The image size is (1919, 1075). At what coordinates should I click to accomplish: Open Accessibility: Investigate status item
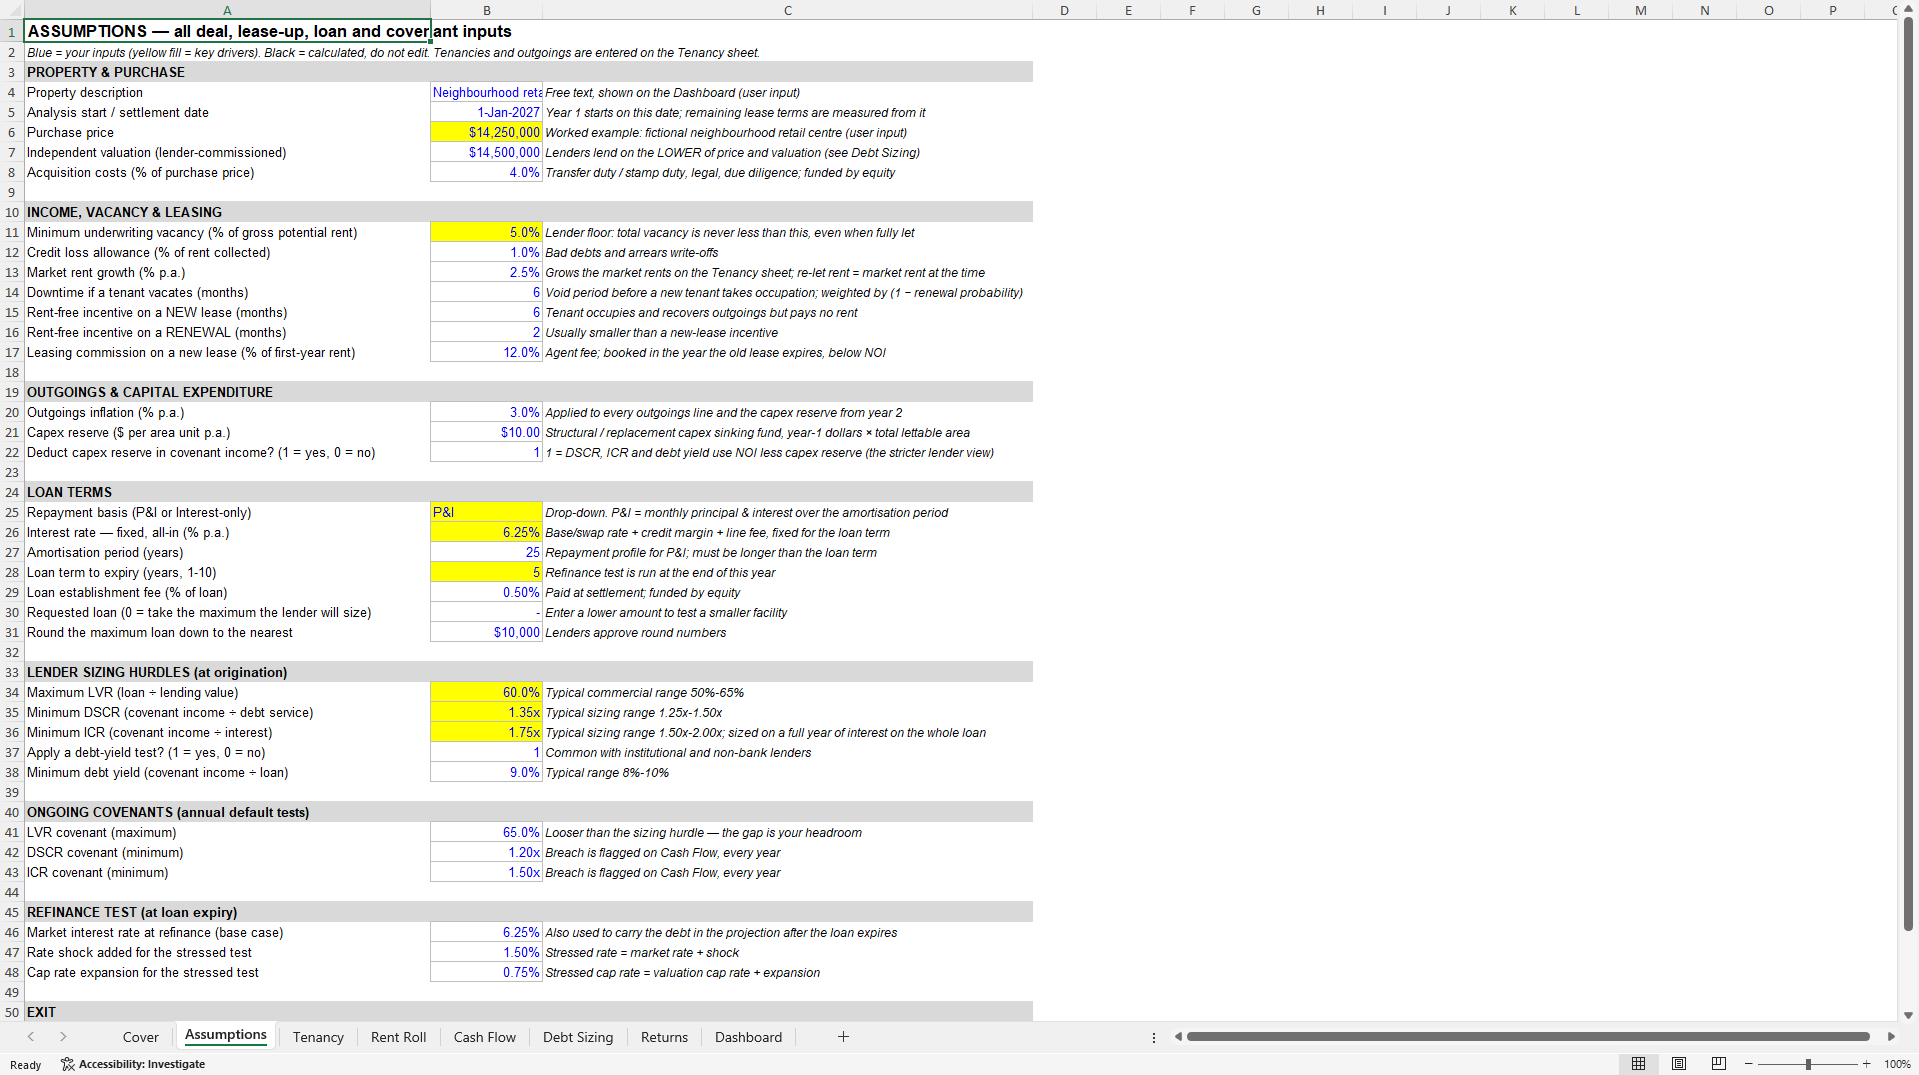click(133, 1064)
